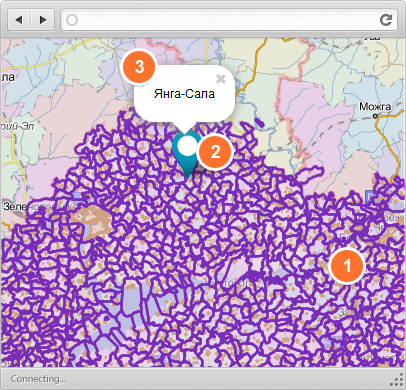This screenshot has width=406, height=390.
Task: Click the browser back arrow button
Action: click(19, 20)
